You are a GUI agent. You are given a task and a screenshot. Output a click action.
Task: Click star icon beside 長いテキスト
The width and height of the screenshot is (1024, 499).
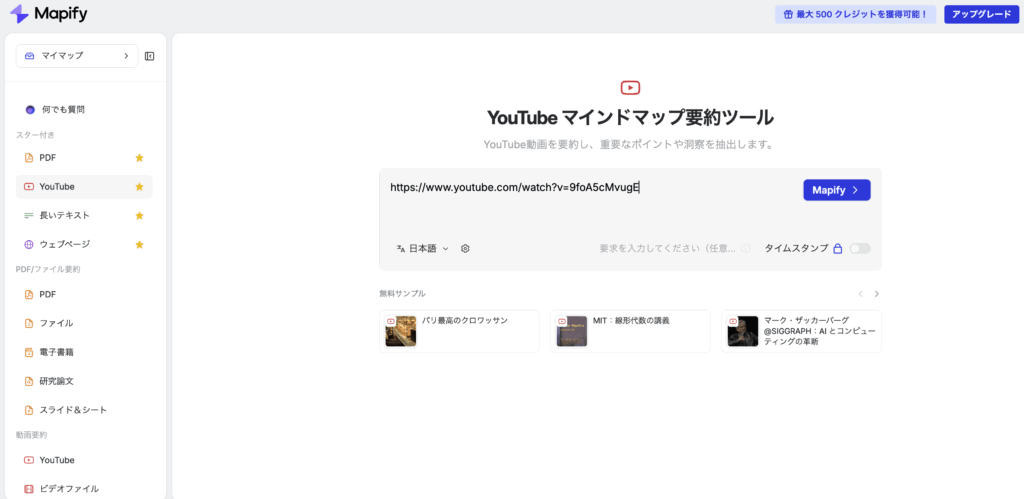(x=140, y=216)
